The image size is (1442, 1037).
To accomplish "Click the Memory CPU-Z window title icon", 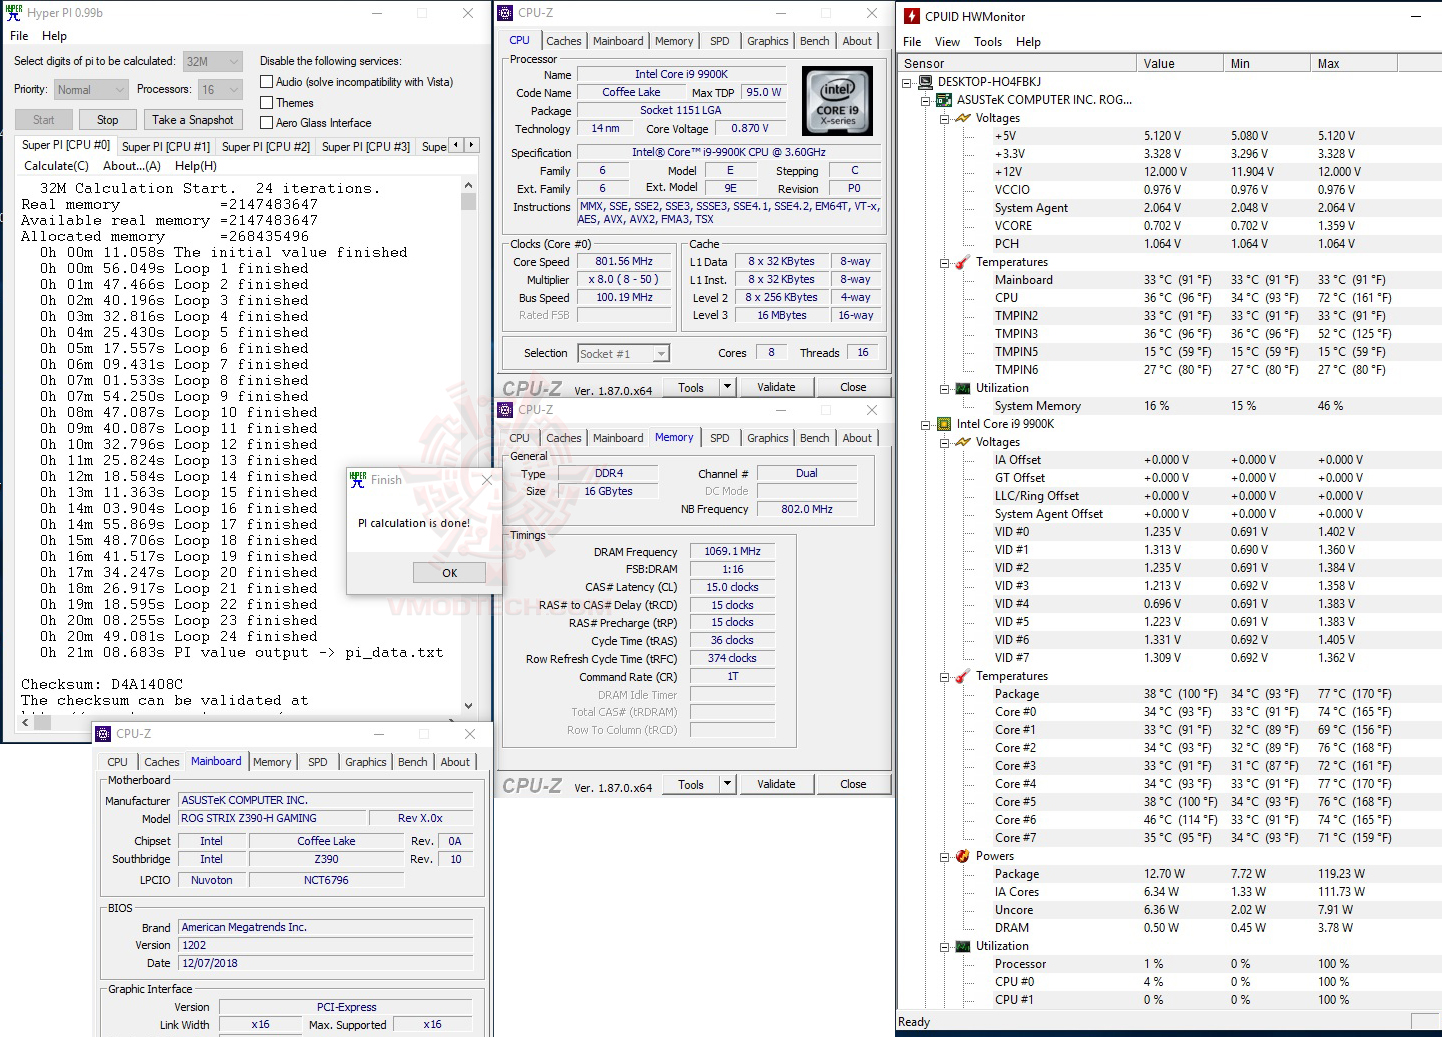I will point(505,410).
